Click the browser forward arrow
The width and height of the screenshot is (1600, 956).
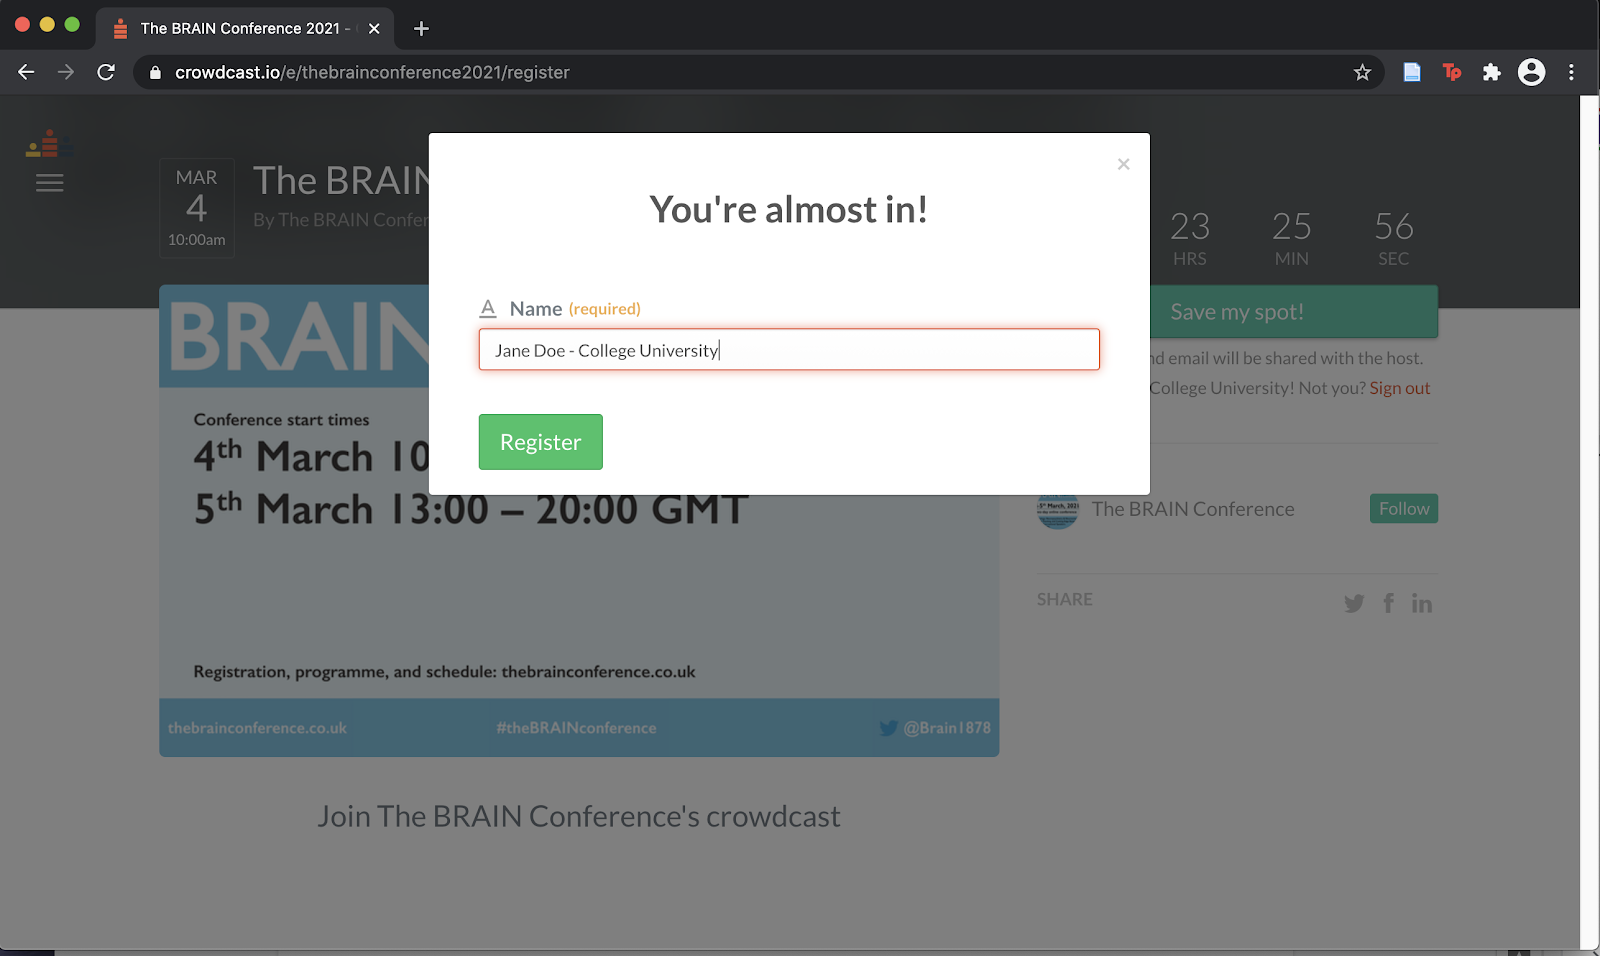66,72
